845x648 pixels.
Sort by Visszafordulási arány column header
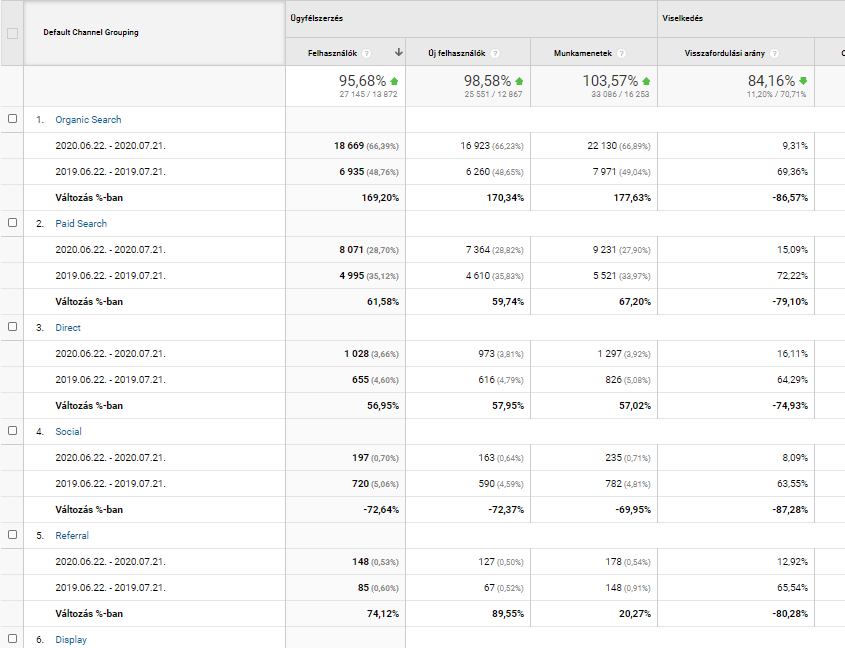725,54
